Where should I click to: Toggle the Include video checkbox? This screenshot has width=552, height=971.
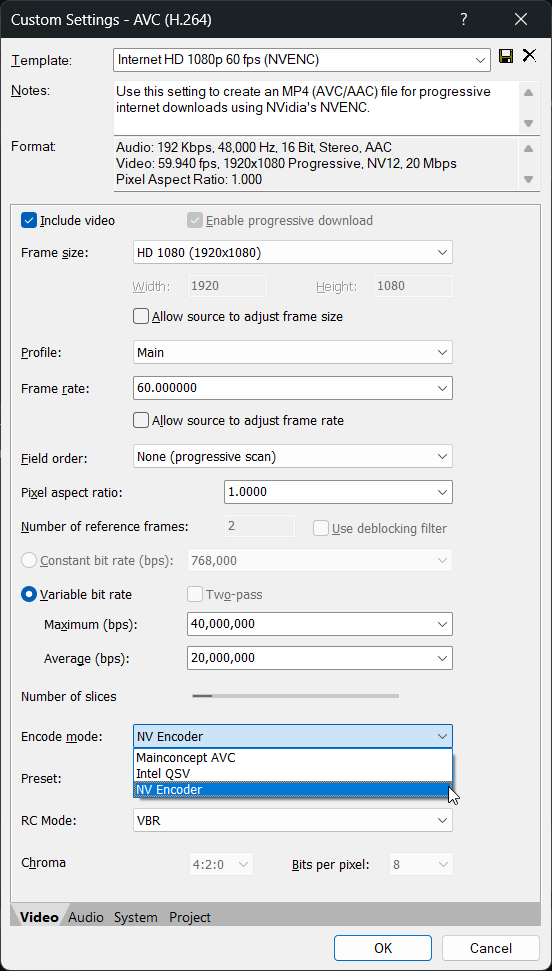pyautogui.click(x=29, y=220)
